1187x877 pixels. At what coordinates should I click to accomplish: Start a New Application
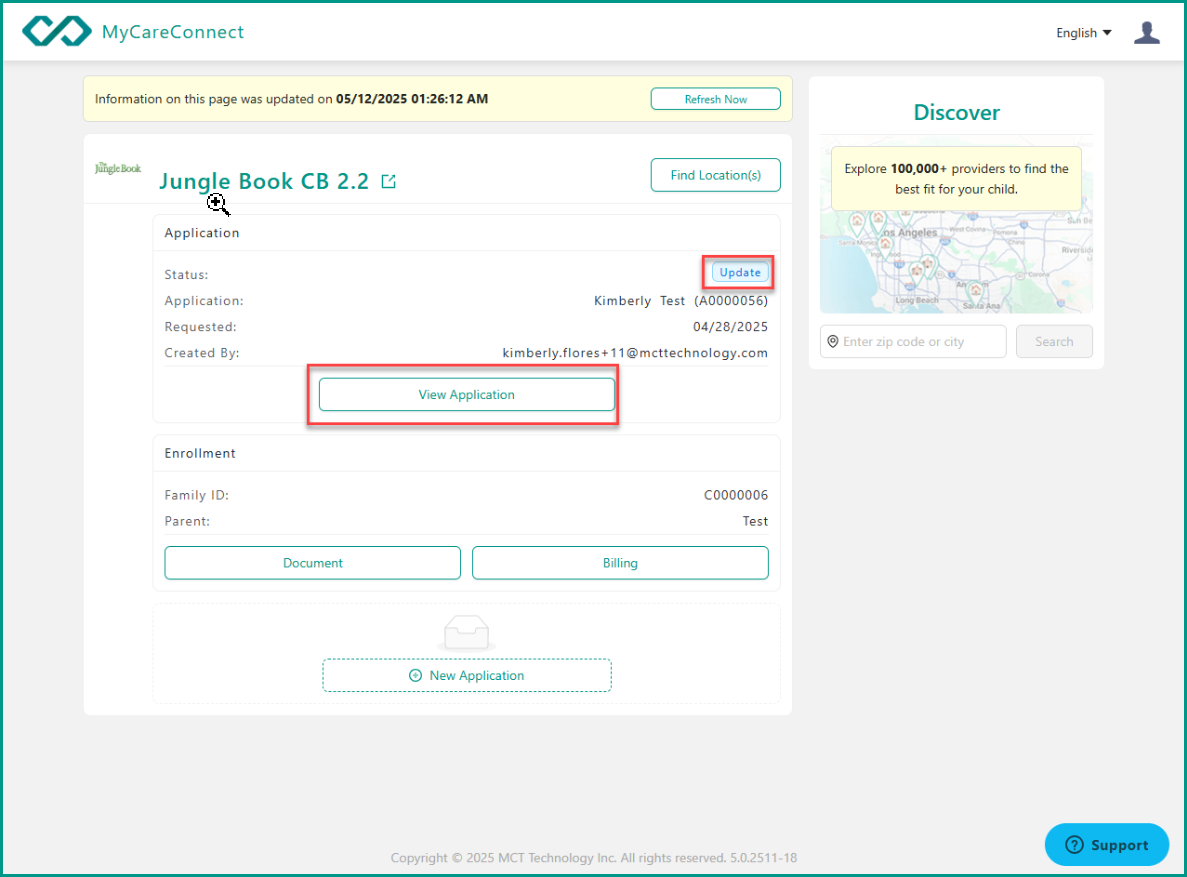[466, 675]
